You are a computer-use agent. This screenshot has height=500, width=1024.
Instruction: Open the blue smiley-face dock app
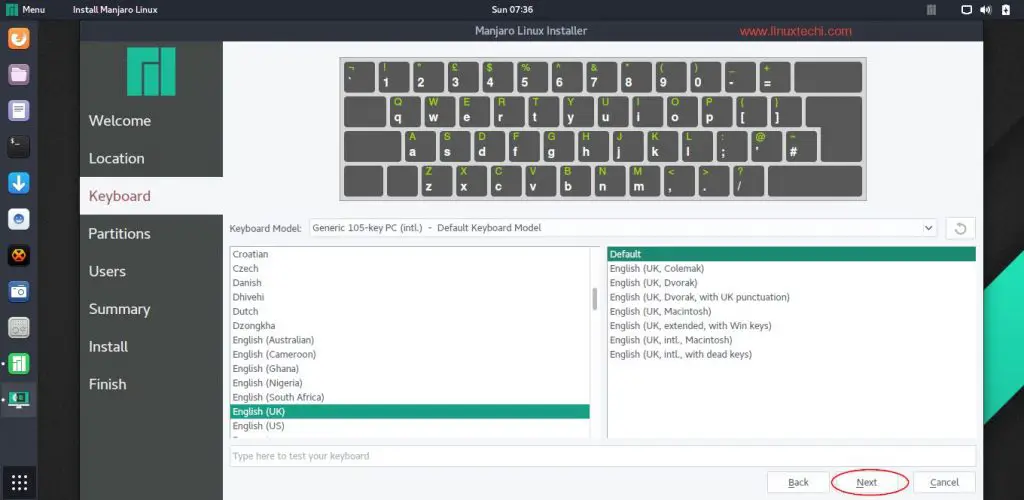click(18, 219)
